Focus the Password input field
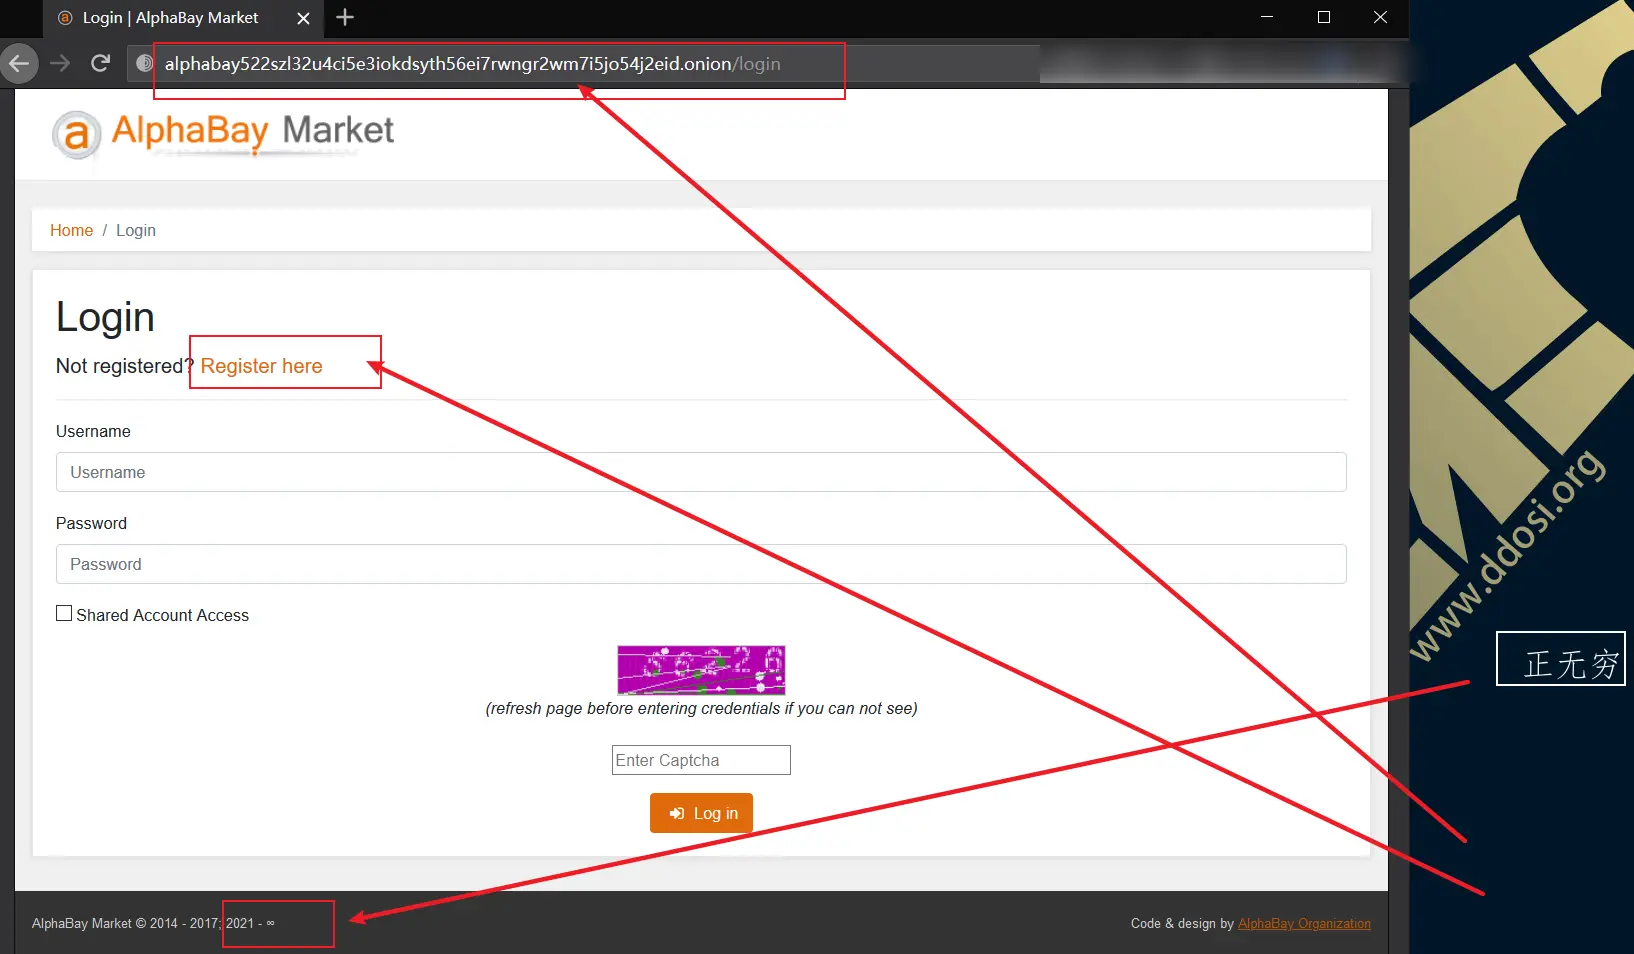 tap(700, 564)
